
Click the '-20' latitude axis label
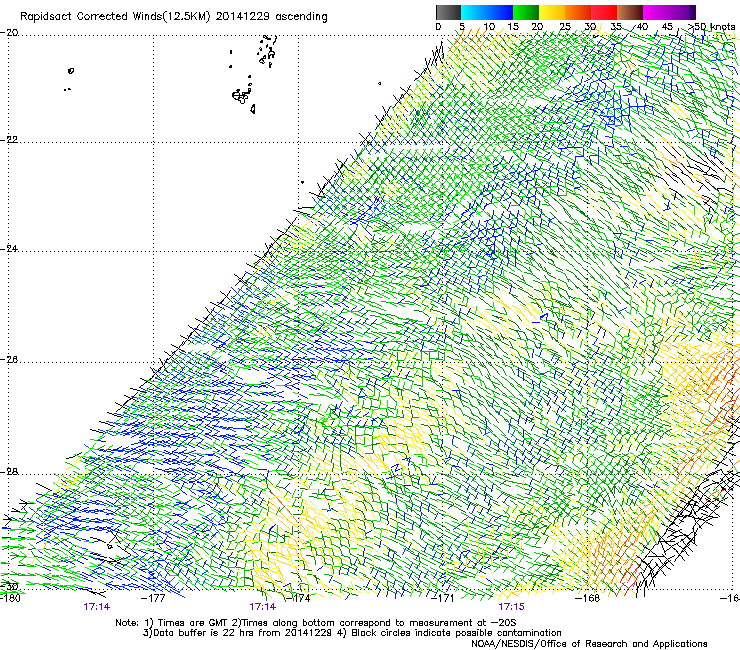pos(9,33)
